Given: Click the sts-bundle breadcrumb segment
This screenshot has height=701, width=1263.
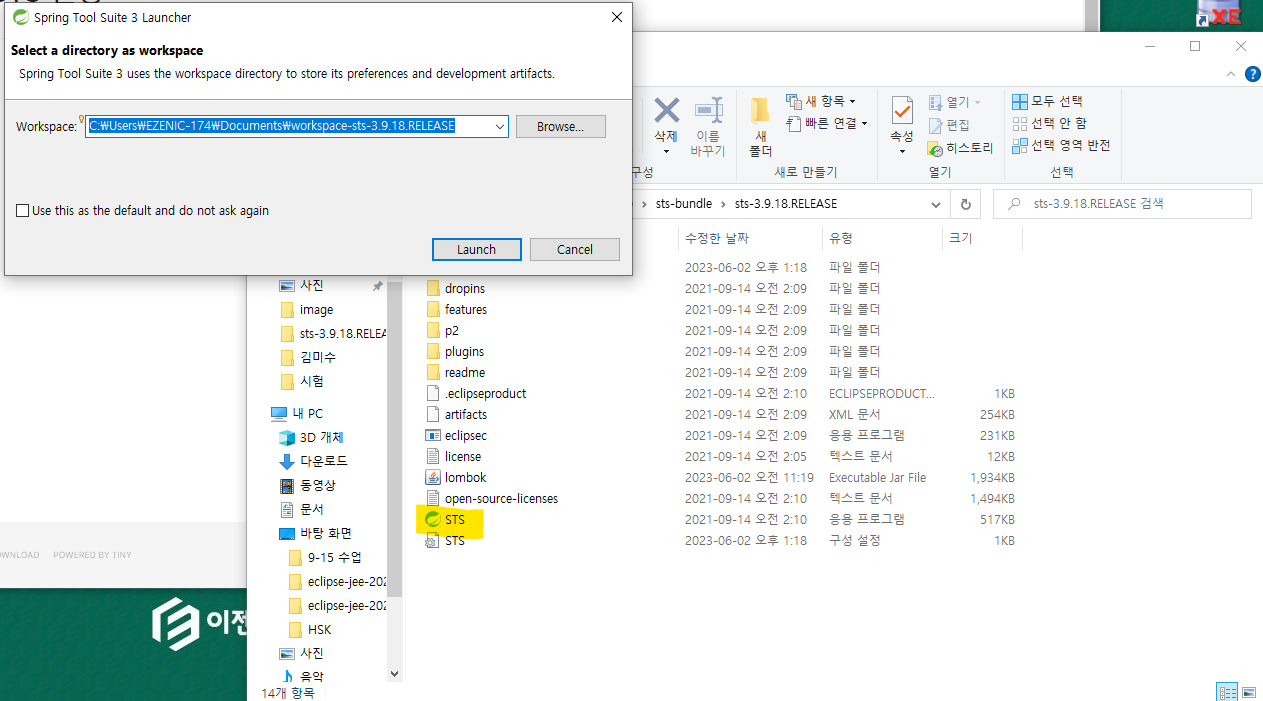Looking at the screenshot, I should pos(684,203).
